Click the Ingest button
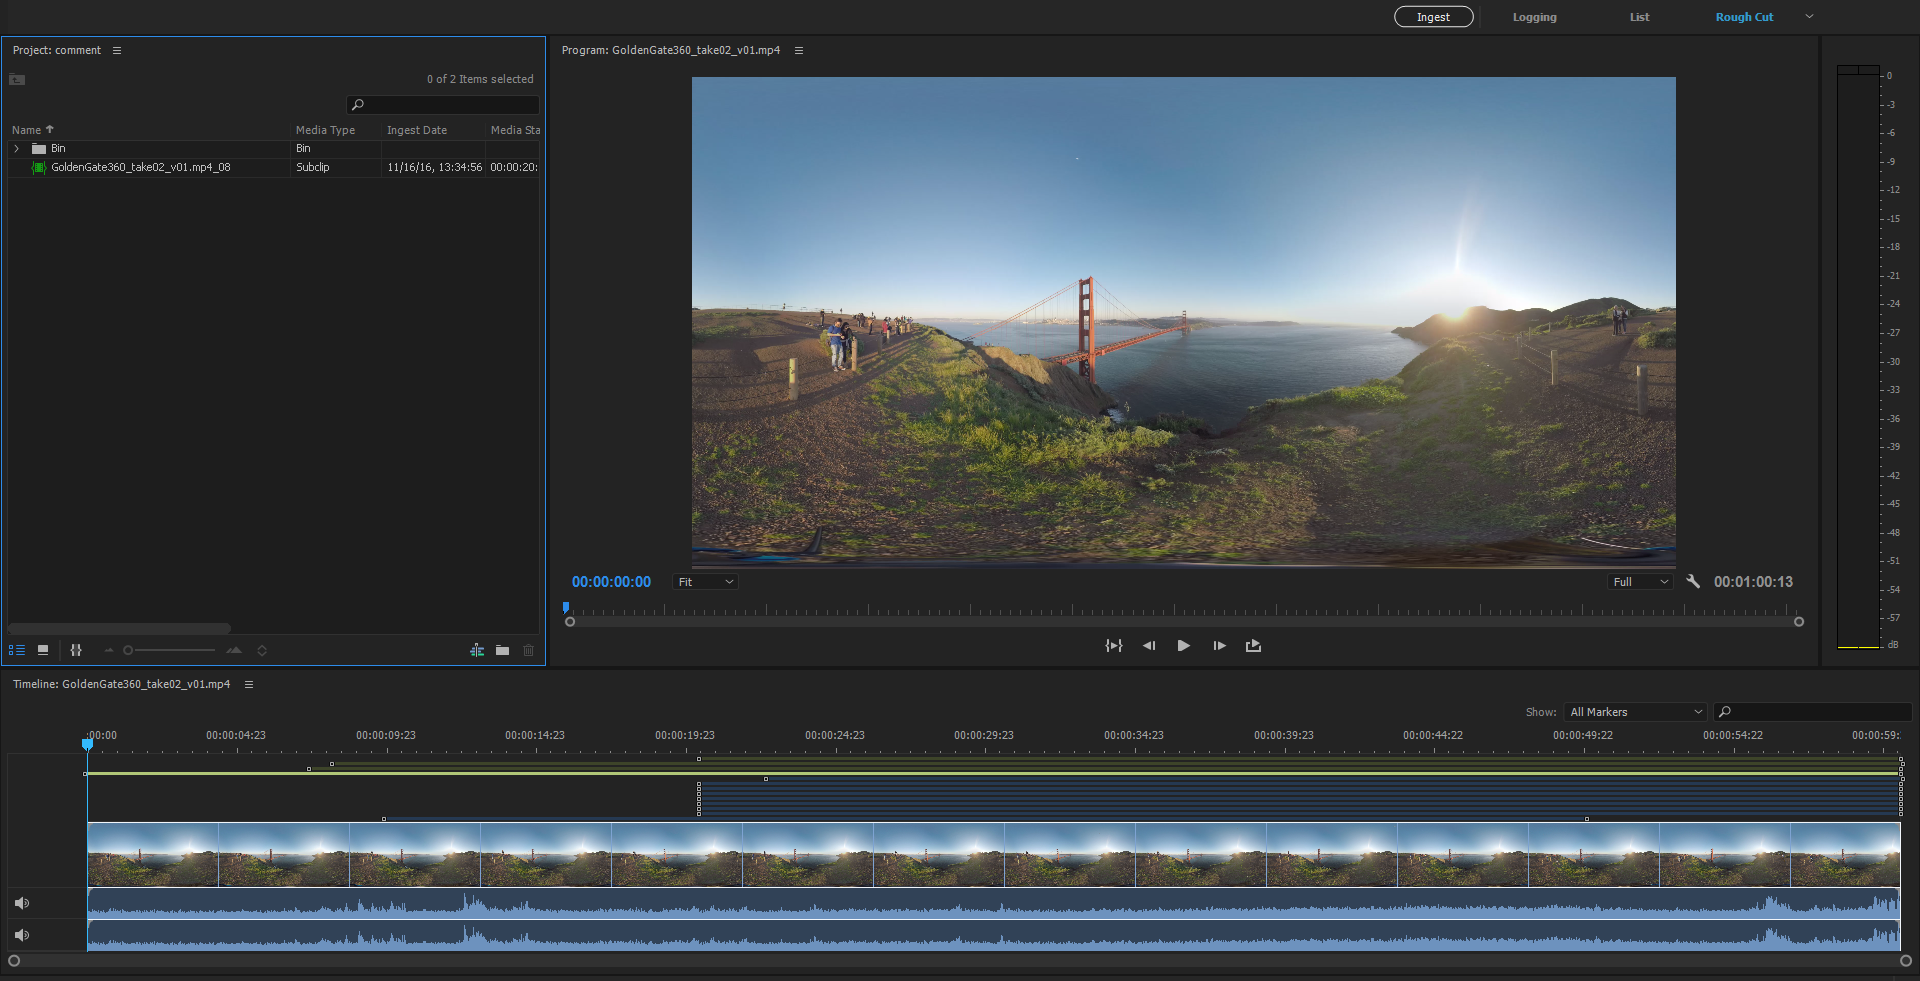This screenshot has width=1920, height=981. [x=1433, y=16]
